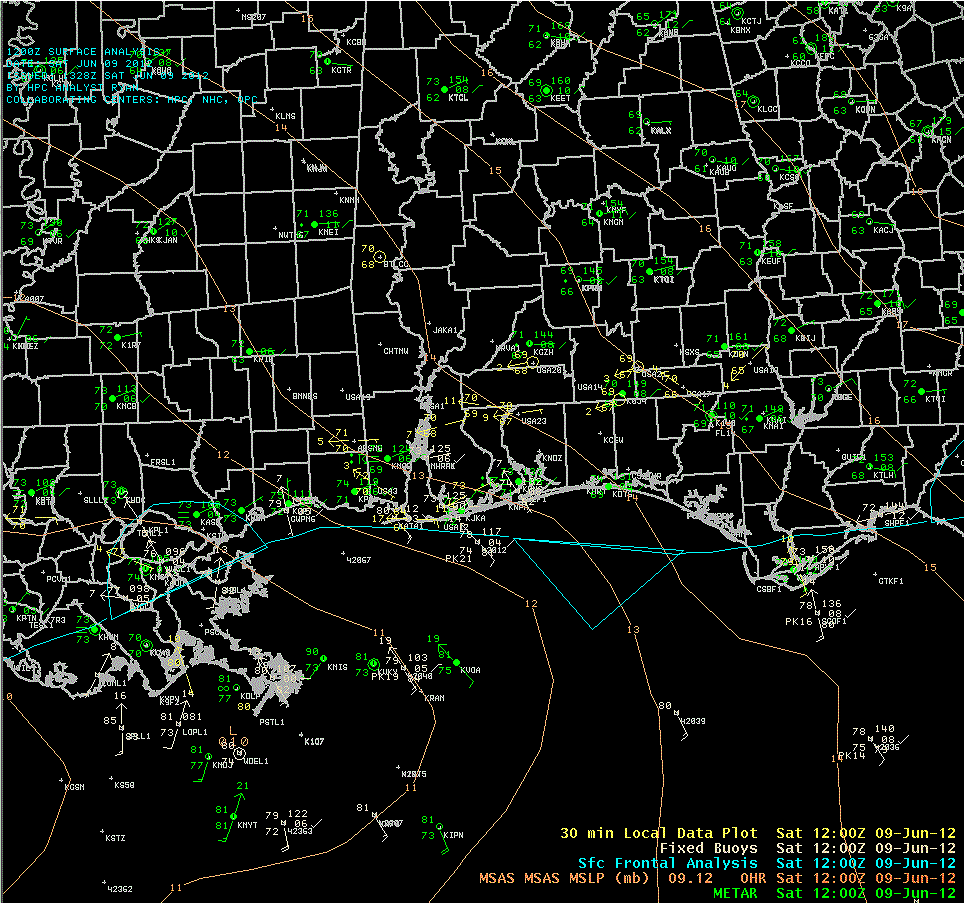Select the CSBF1 station label

coord(768,589)
